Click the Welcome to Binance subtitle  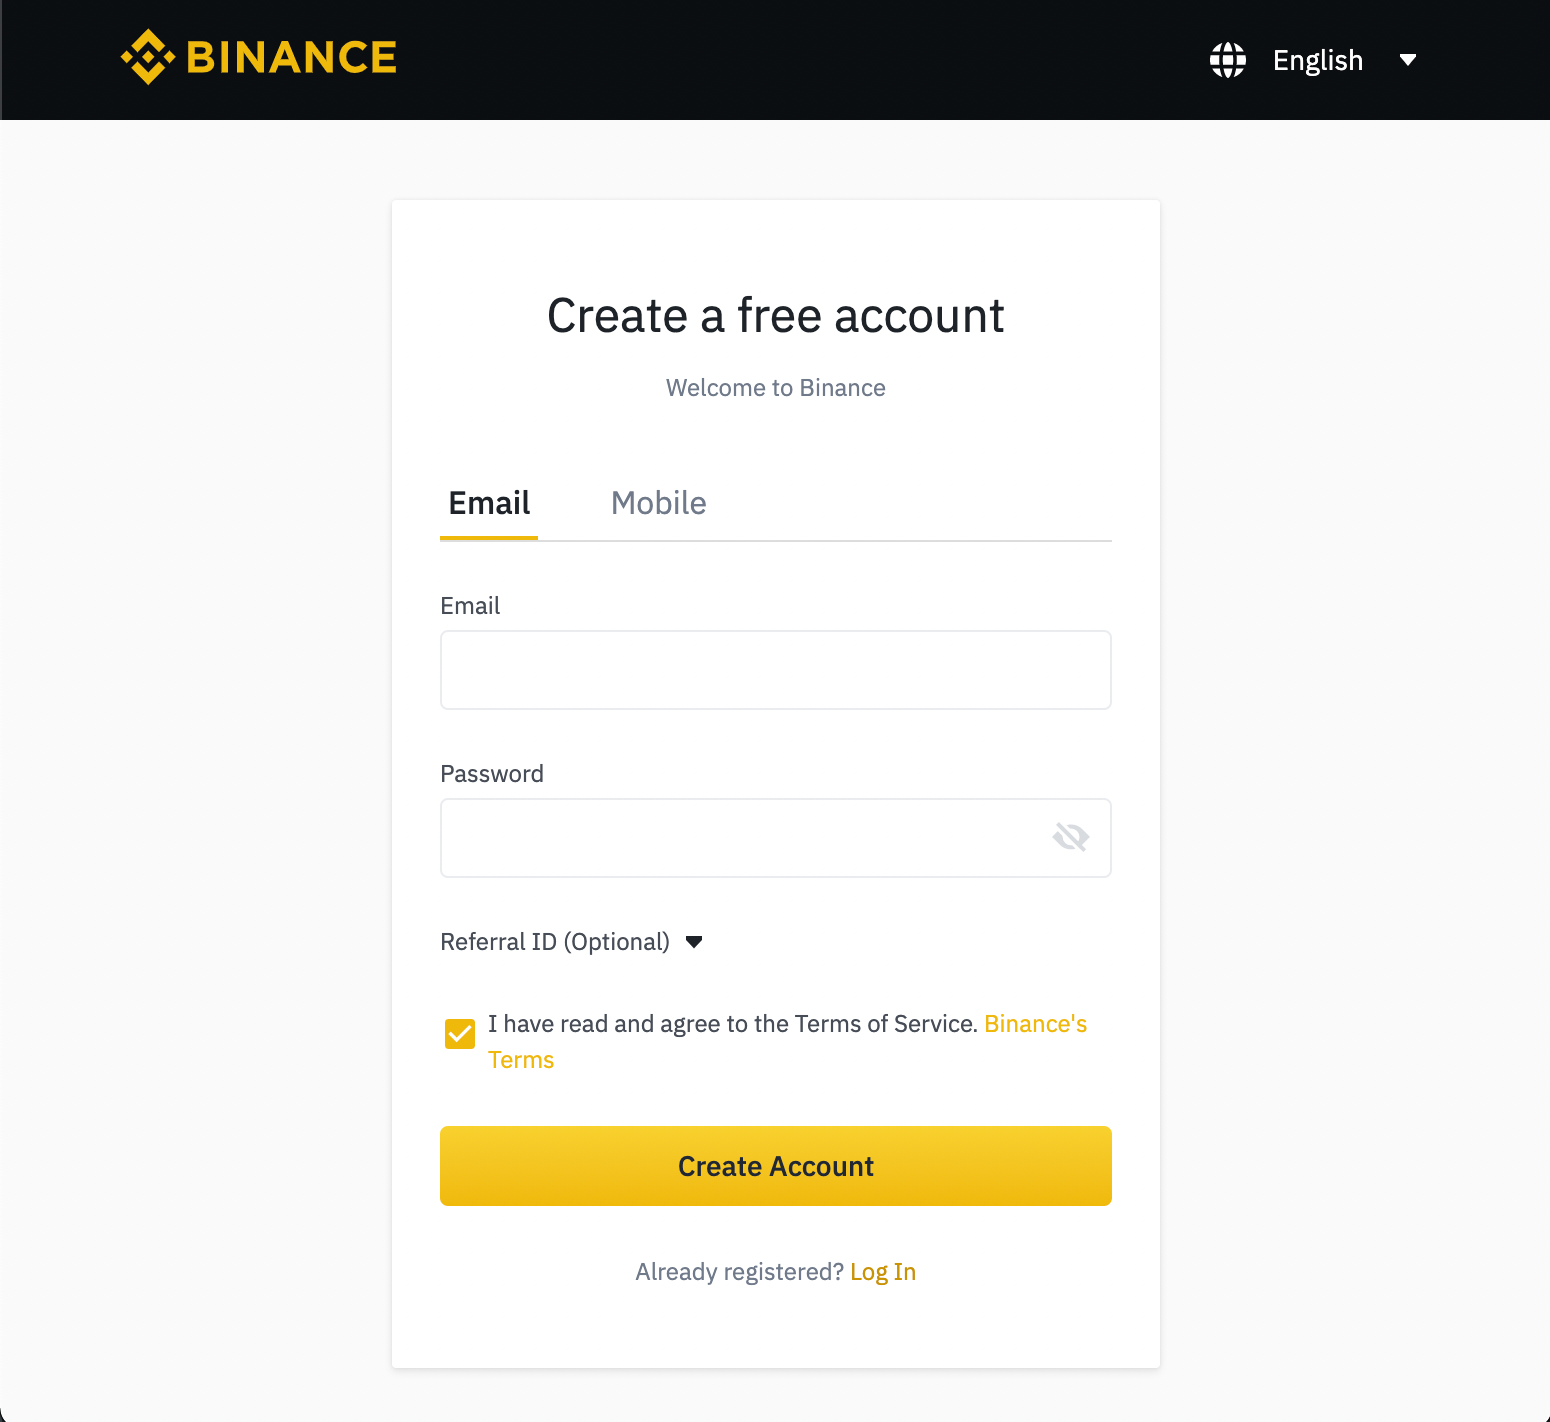point(776,388)
